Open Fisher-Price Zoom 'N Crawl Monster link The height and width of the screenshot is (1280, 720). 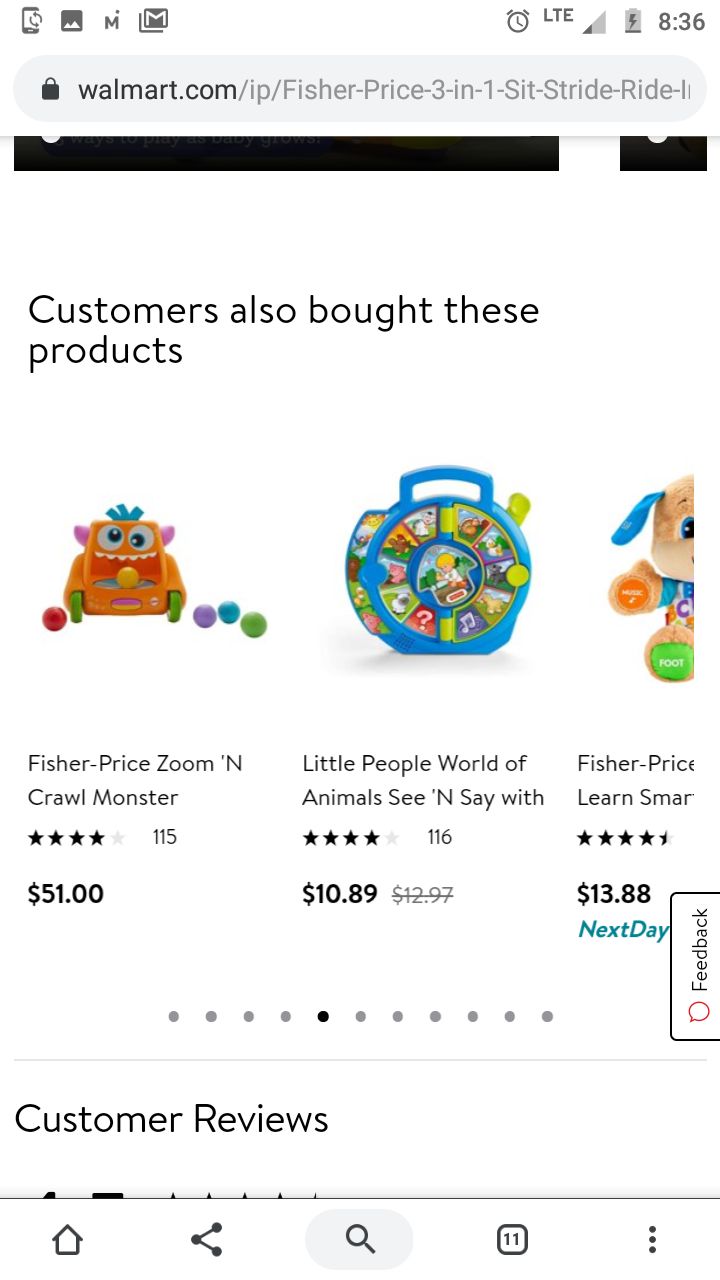(x=135, y=780)
